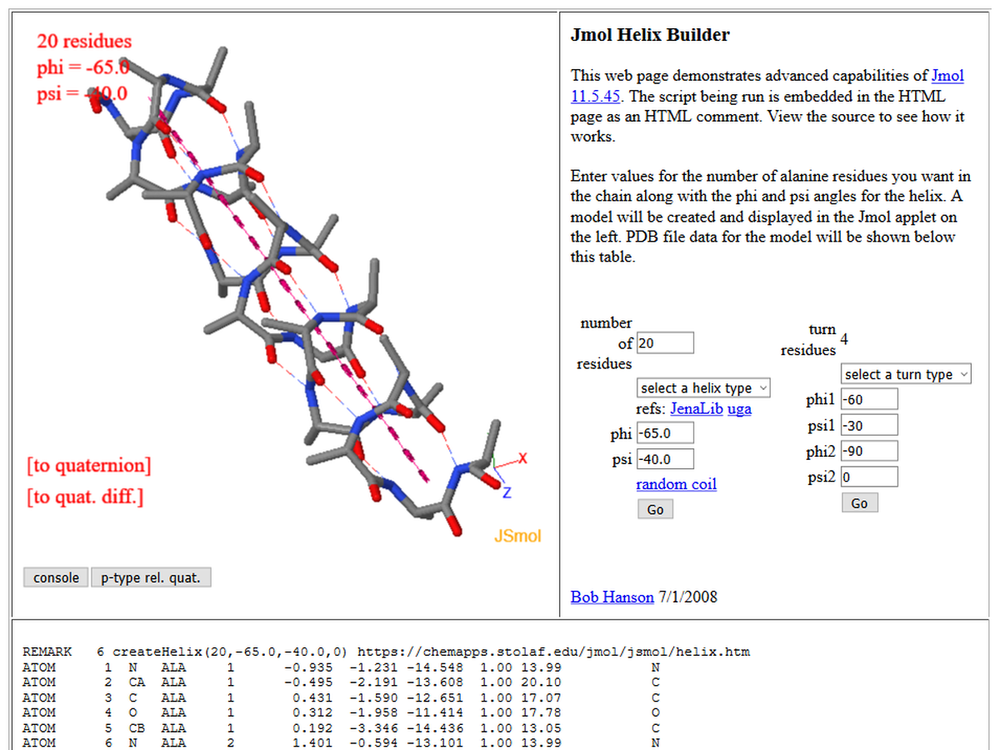Click the REMARK createHelix line in PDB output
The image size is (1000, 750).
386,652
